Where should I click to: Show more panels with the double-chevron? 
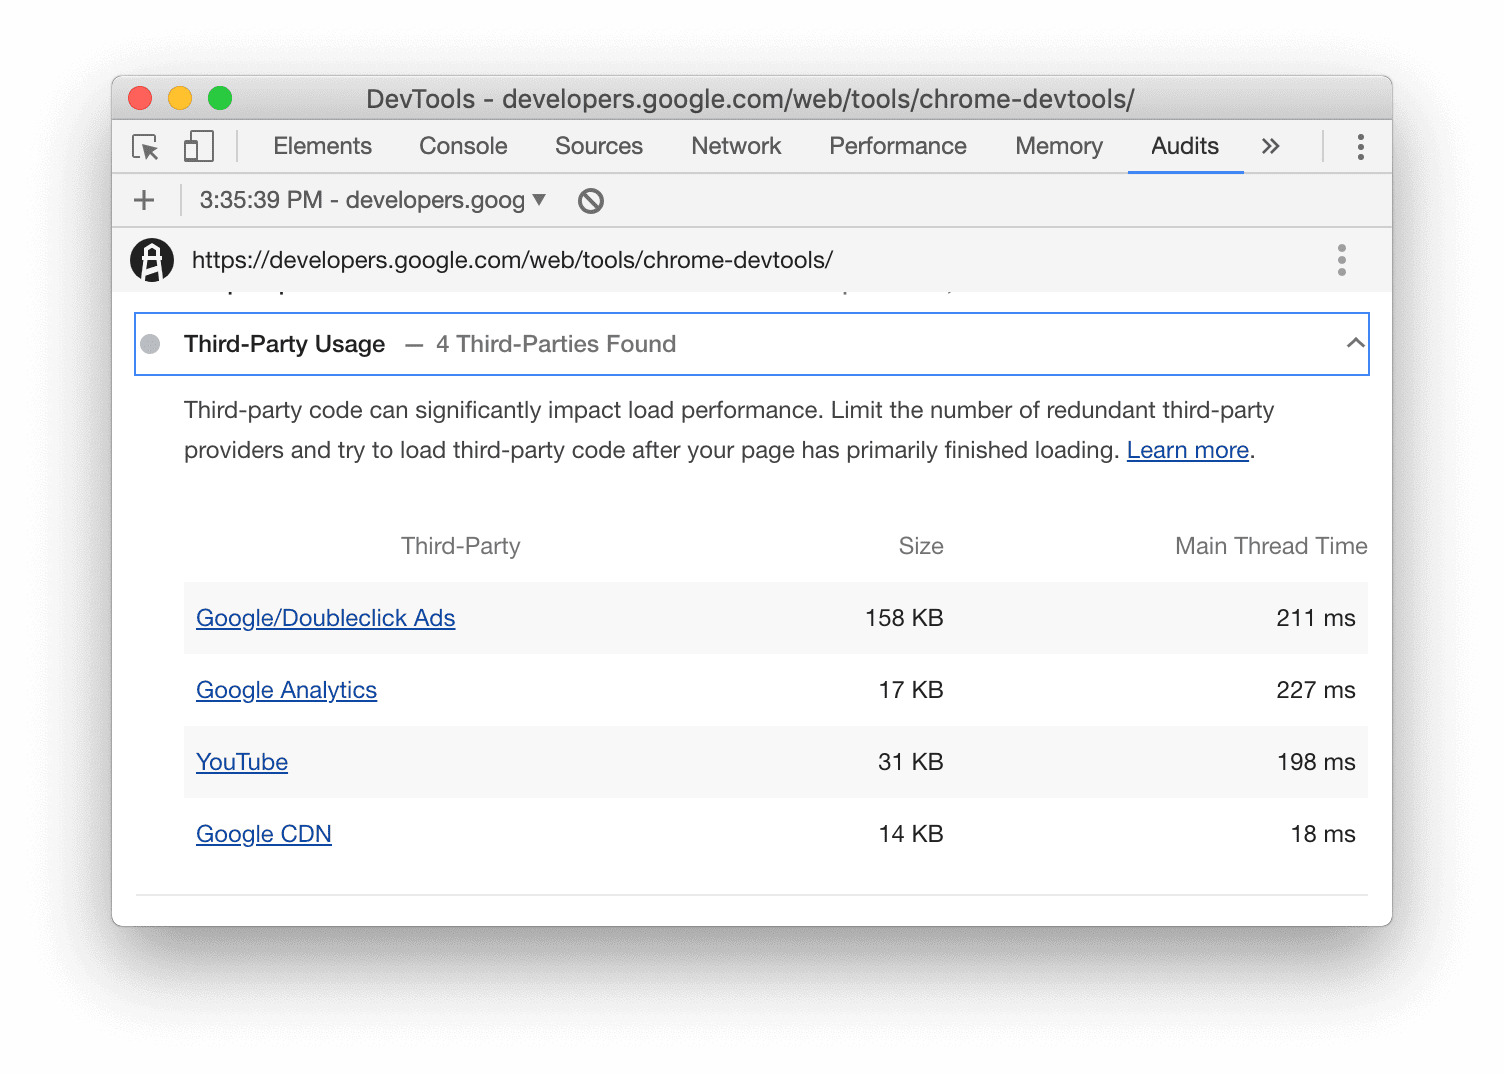click(x=1270, y=146)
